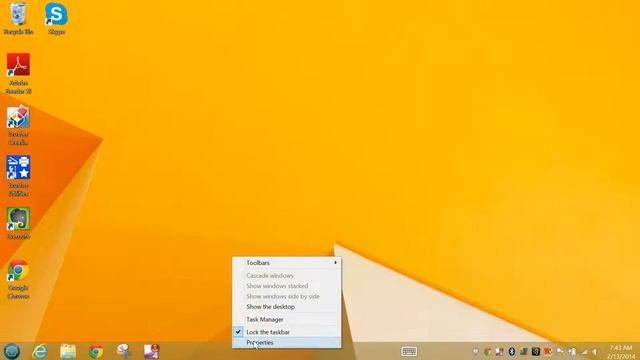Expand the Toolbars submenu
Image resolution: width=640 pixels, height=360 pixels.
pyautogui.click(x=287, y=263)
